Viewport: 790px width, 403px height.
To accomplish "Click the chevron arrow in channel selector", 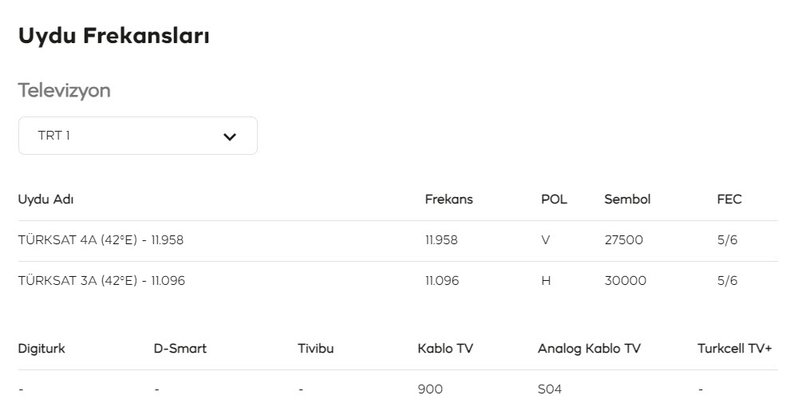I will (x=229, y=137).
